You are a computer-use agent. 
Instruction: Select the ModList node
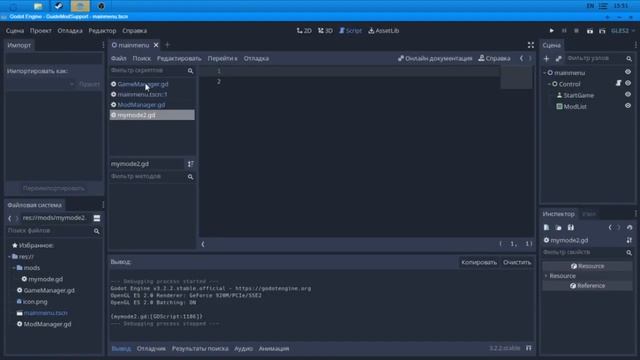pyautogui.click(x=575, y=107)
